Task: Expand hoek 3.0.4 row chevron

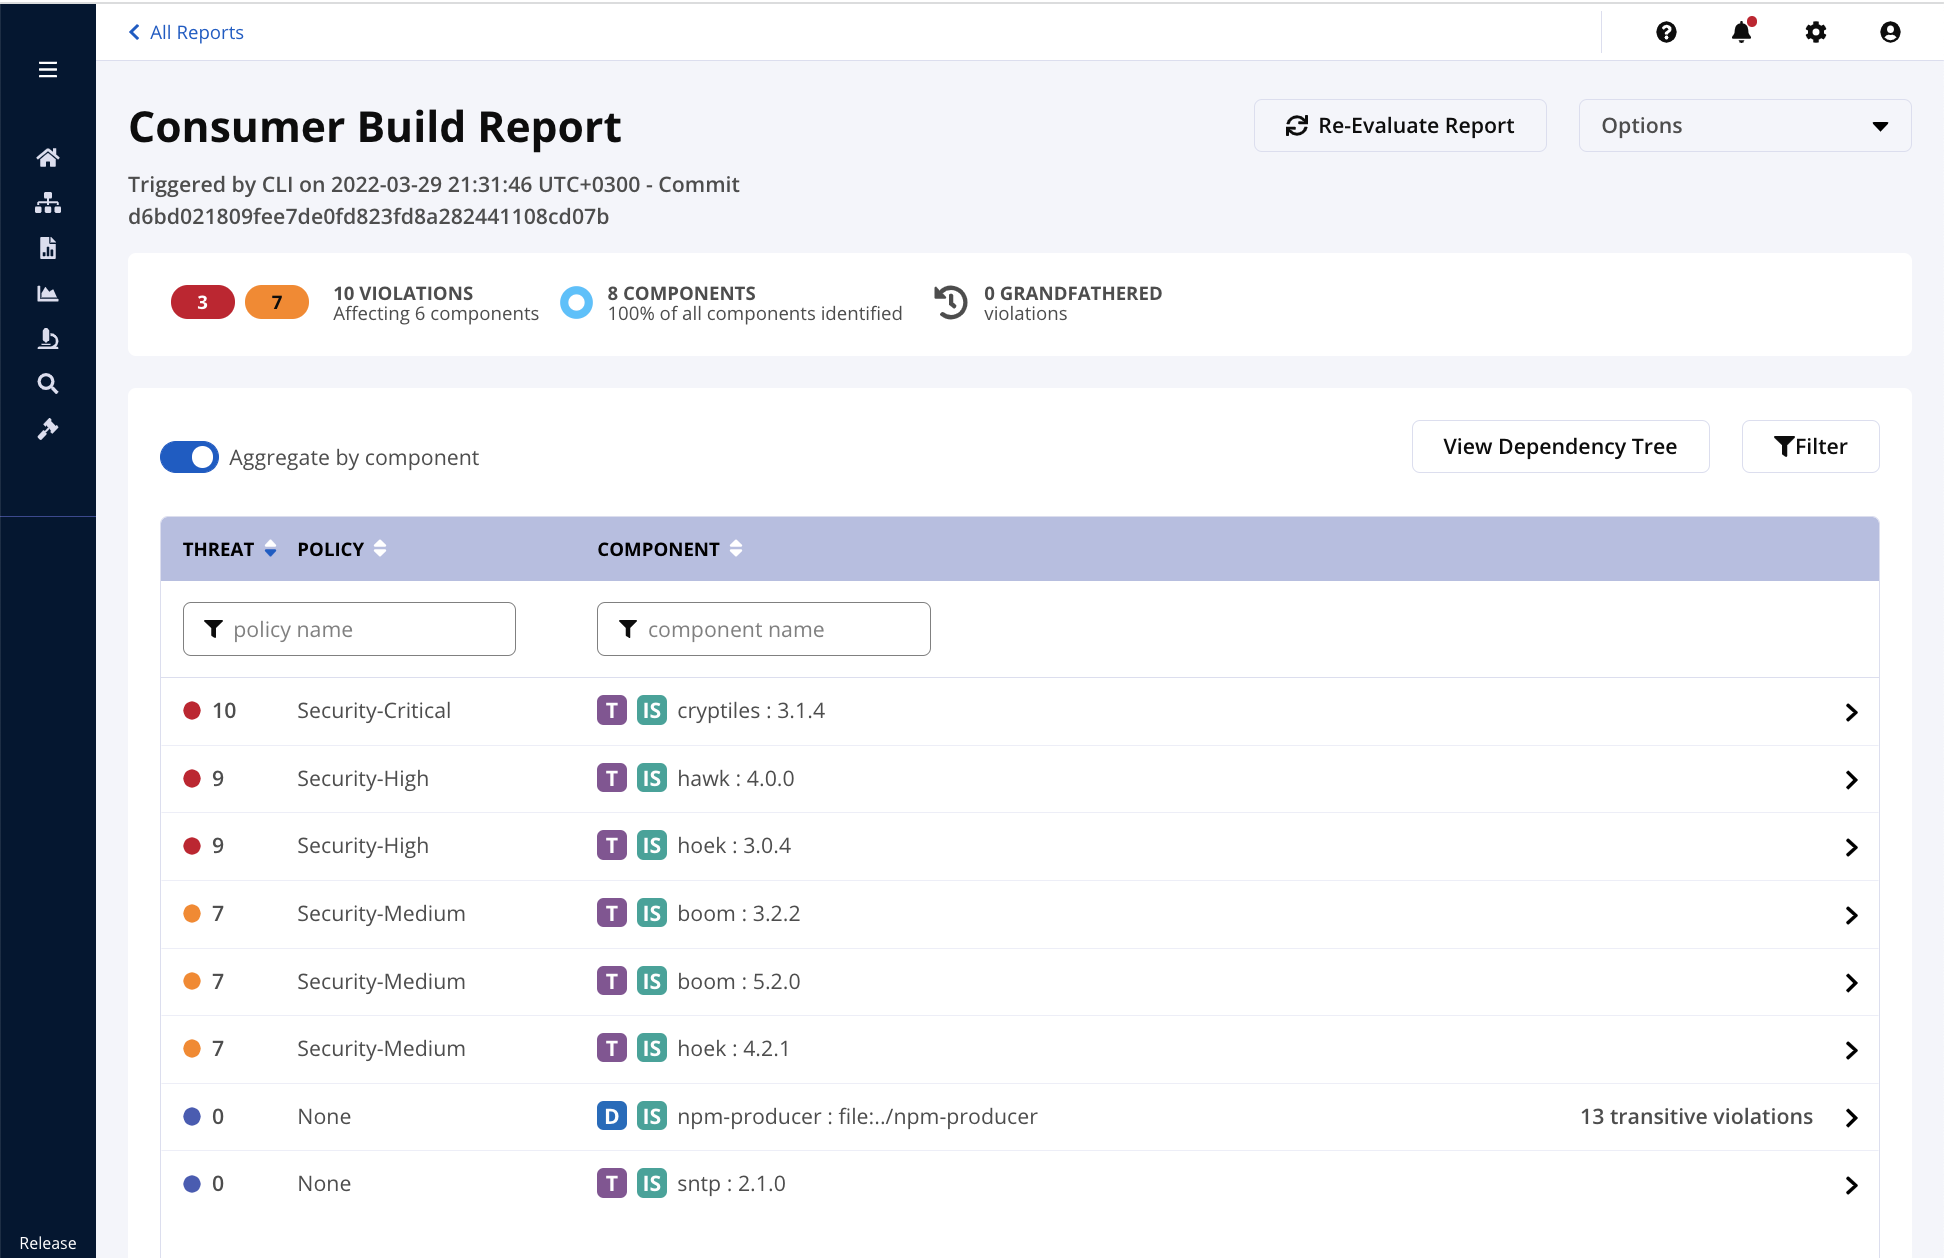Action: click(1851, 848)
